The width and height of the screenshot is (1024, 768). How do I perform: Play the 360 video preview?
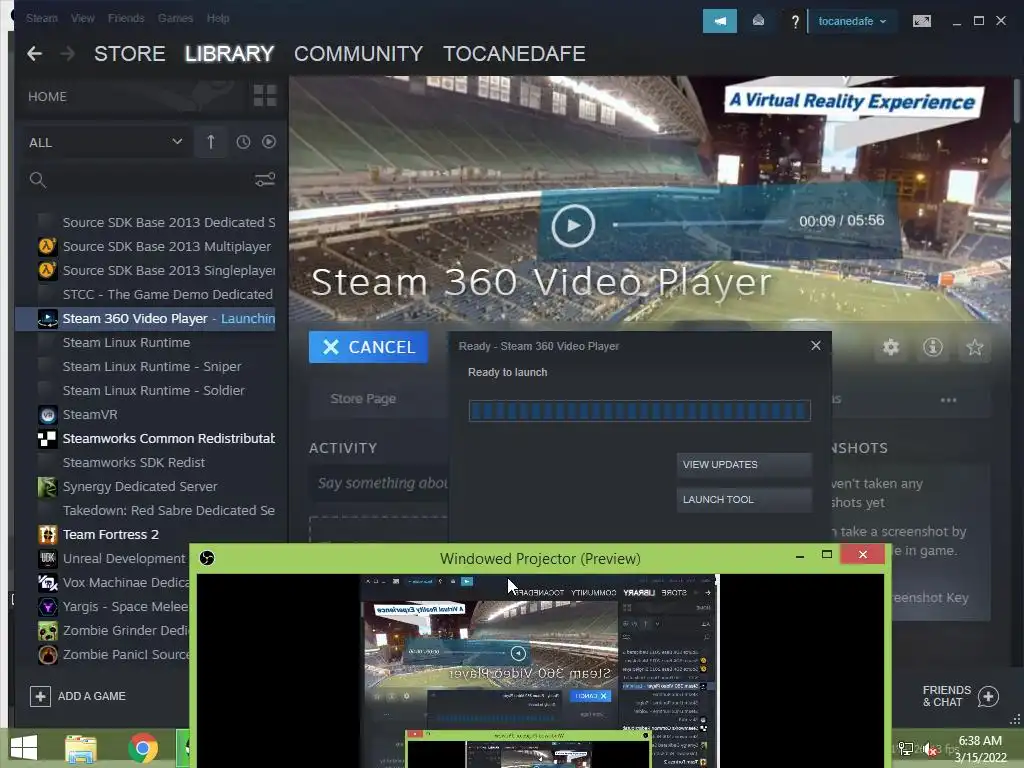(x=573, y=225)
